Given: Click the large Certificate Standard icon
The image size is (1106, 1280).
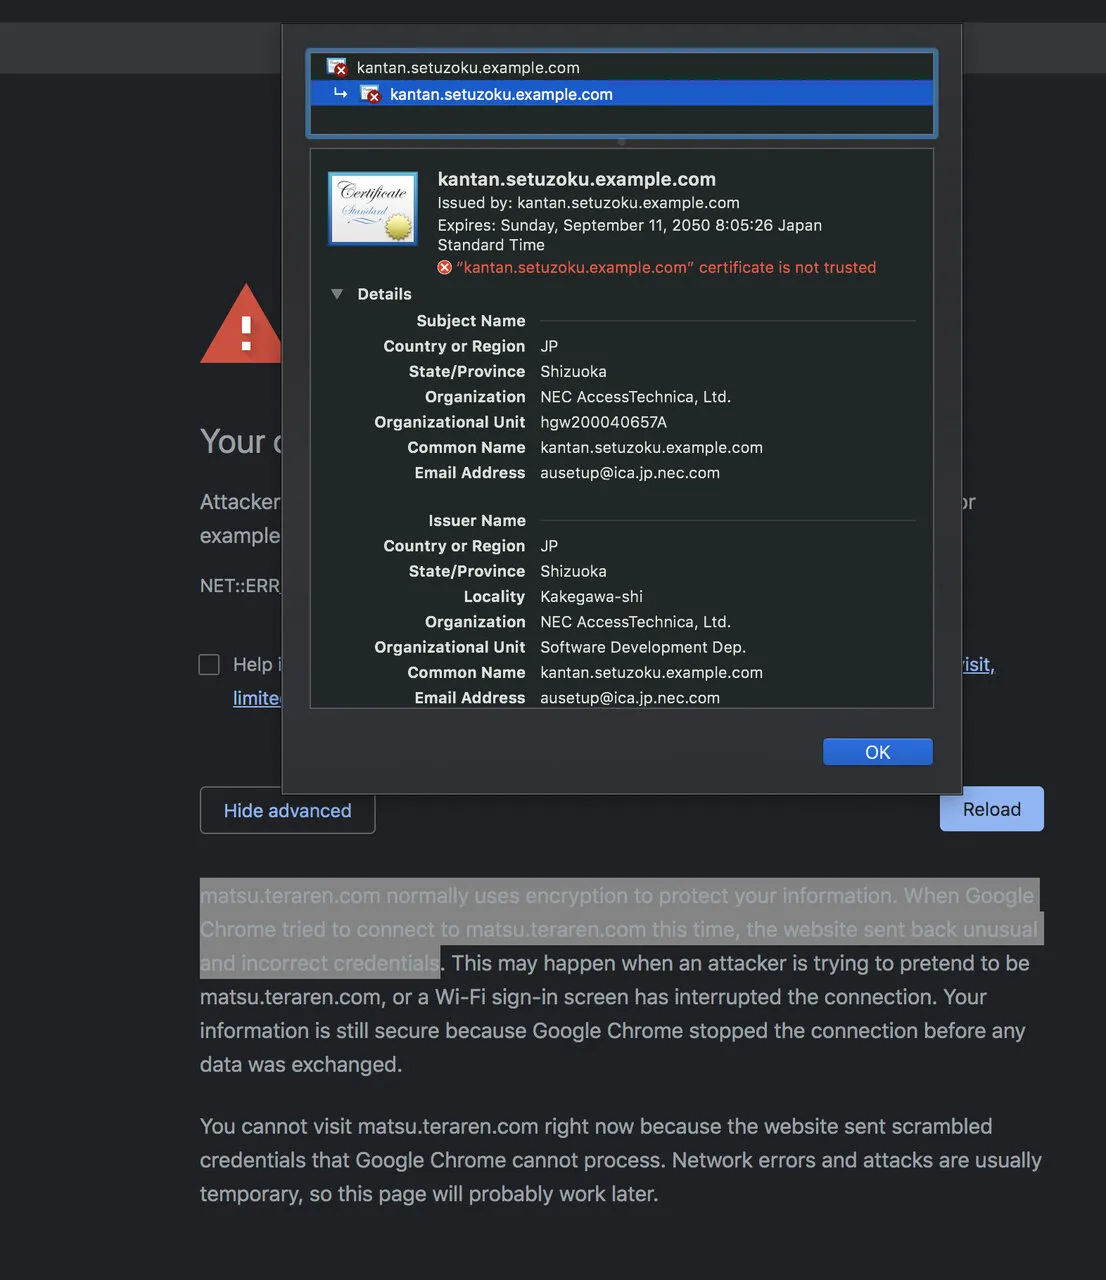Looking at the screenshot, I should click(373, 209).
